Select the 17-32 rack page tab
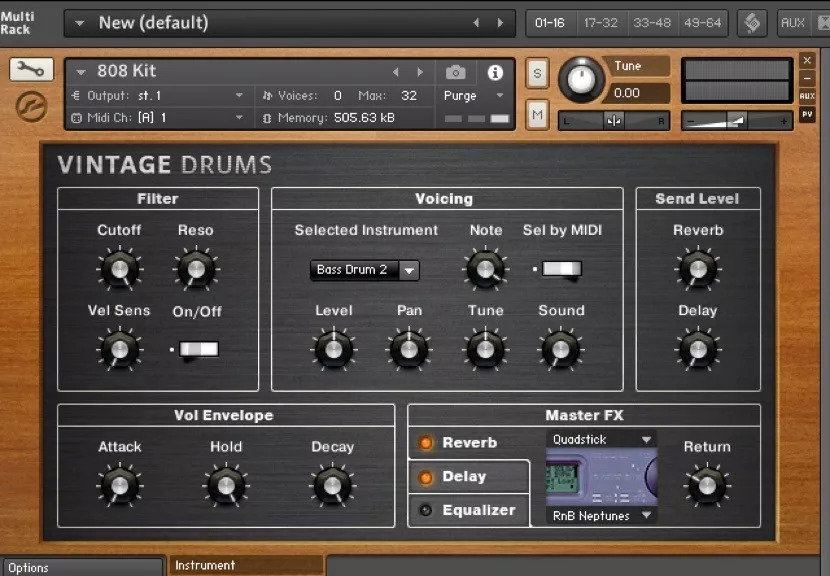 point(601,23)
